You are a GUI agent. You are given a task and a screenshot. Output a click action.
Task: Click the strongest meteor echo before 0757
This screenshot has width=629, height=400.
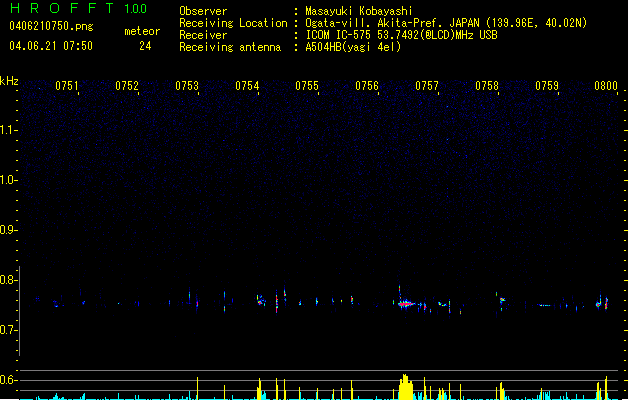click(407, 304)
